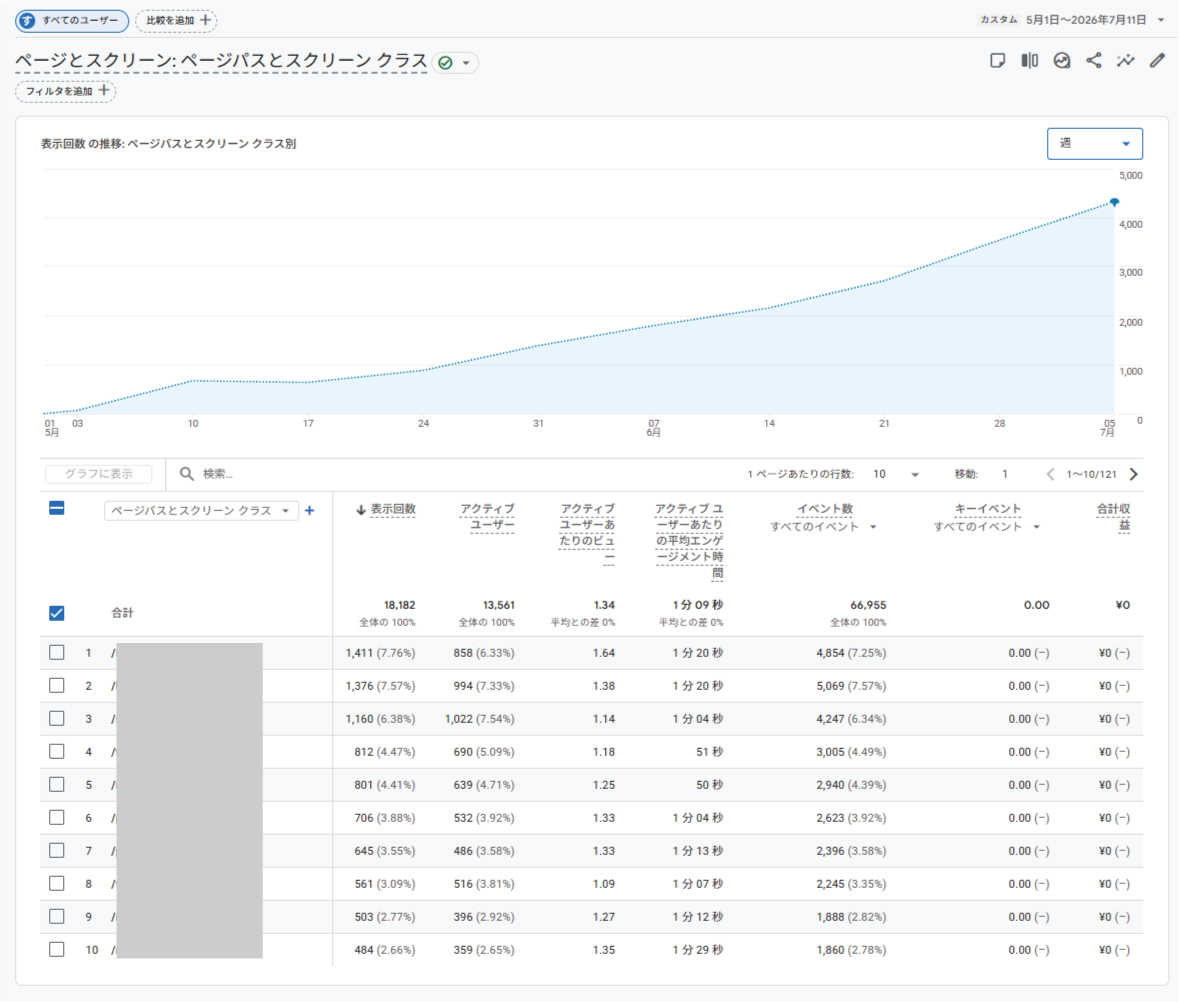Open the キーイベント すべてのイベント dropdown

(987, 527)
